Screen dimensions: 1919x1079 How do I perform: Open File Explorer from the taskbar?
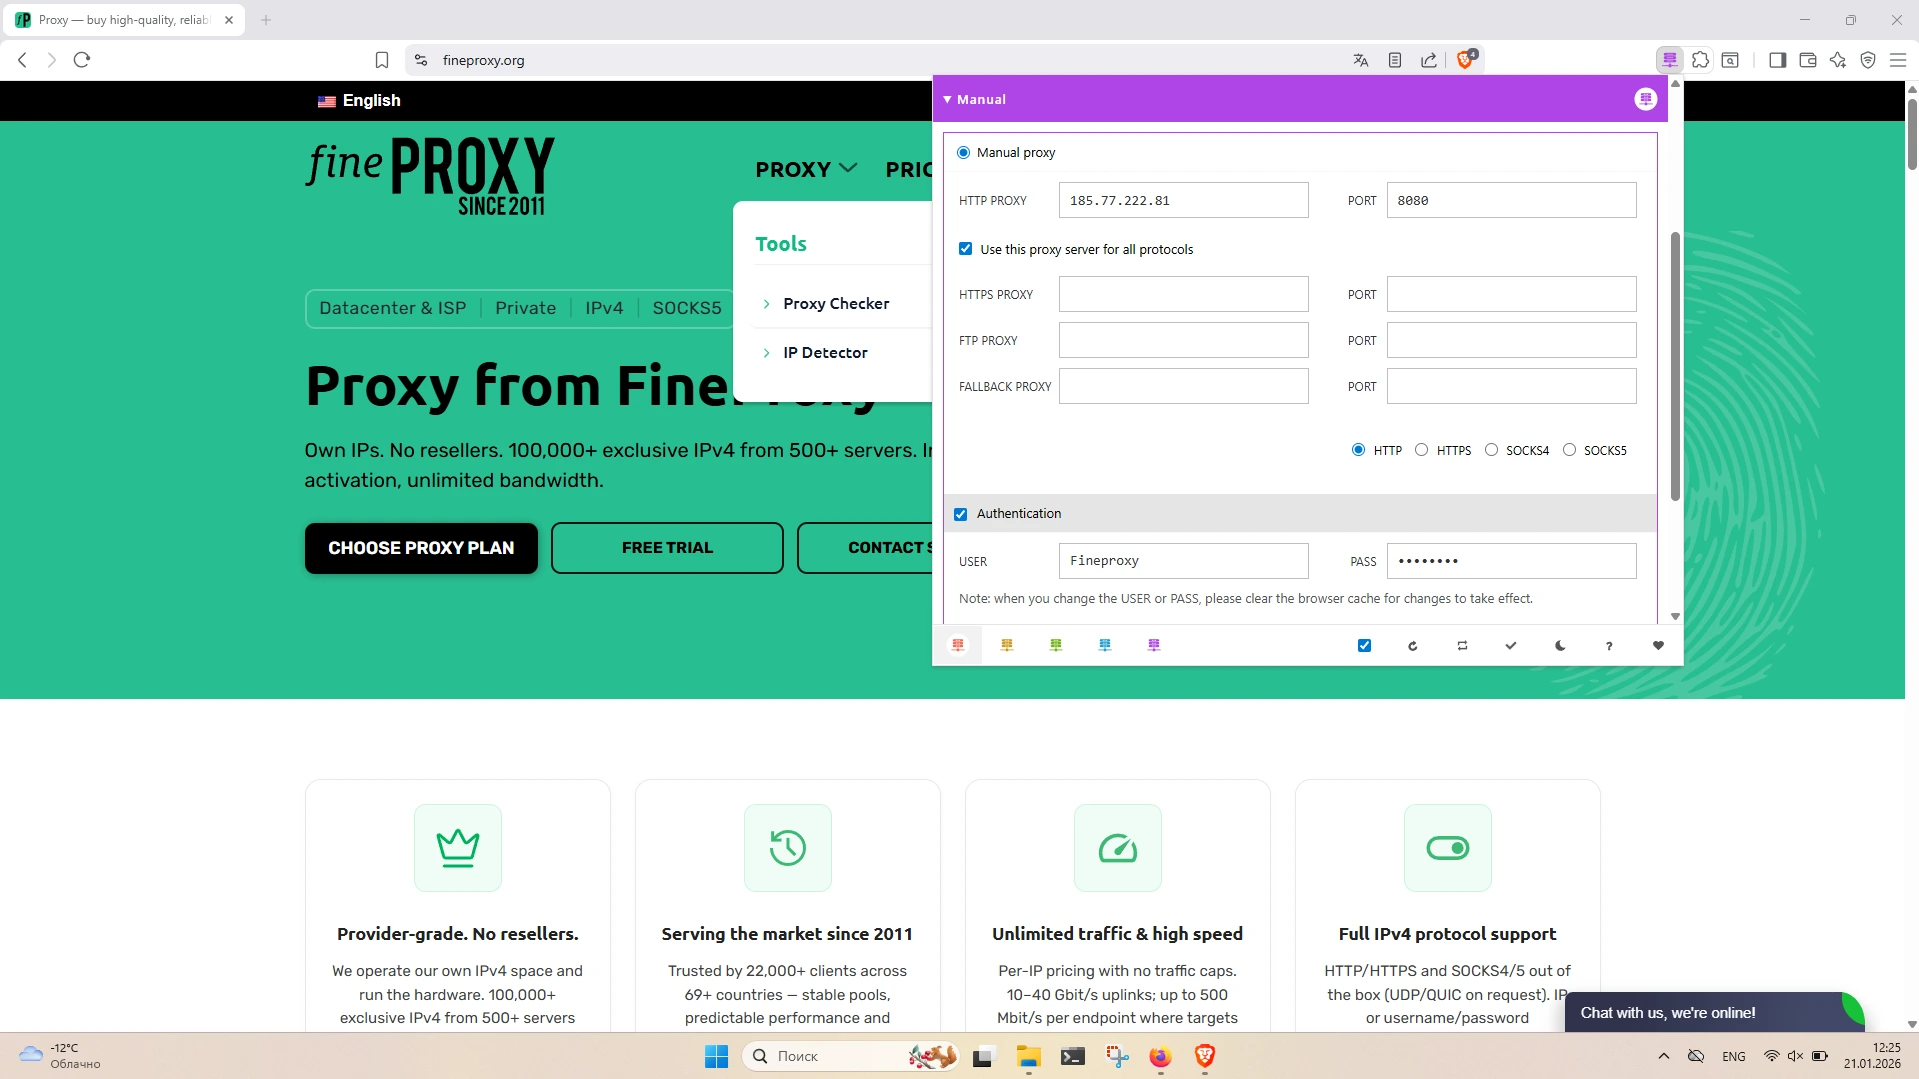pos(1029,1056)
